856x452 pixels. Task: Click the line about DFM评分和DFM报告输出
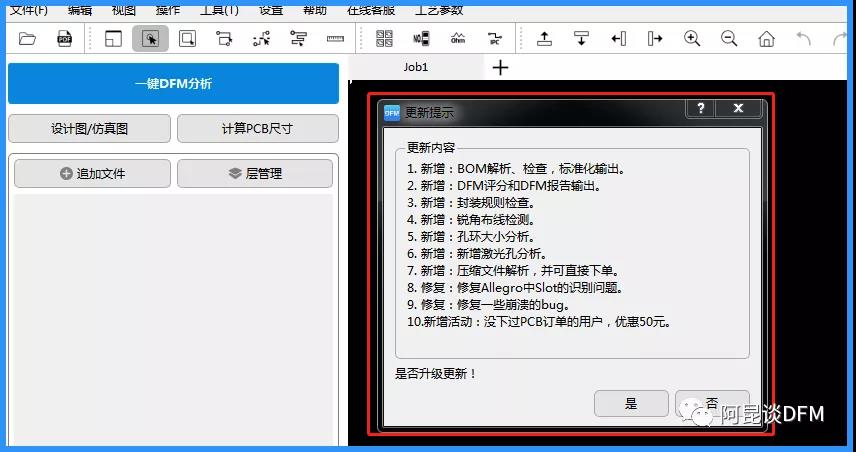(x=504, y=186)
